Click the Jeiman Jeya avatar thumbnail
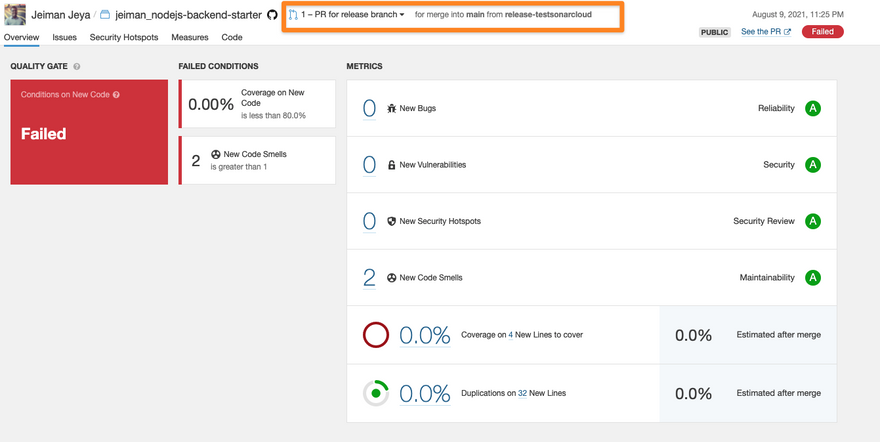This screenshot has height=442, width=880. (15, 15)
